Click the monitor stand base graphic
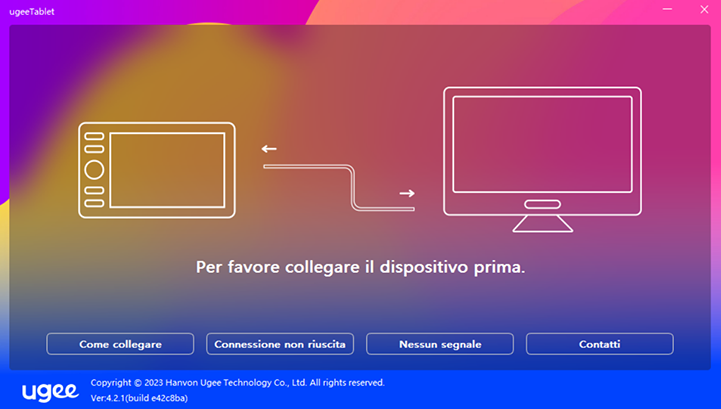 543,224
